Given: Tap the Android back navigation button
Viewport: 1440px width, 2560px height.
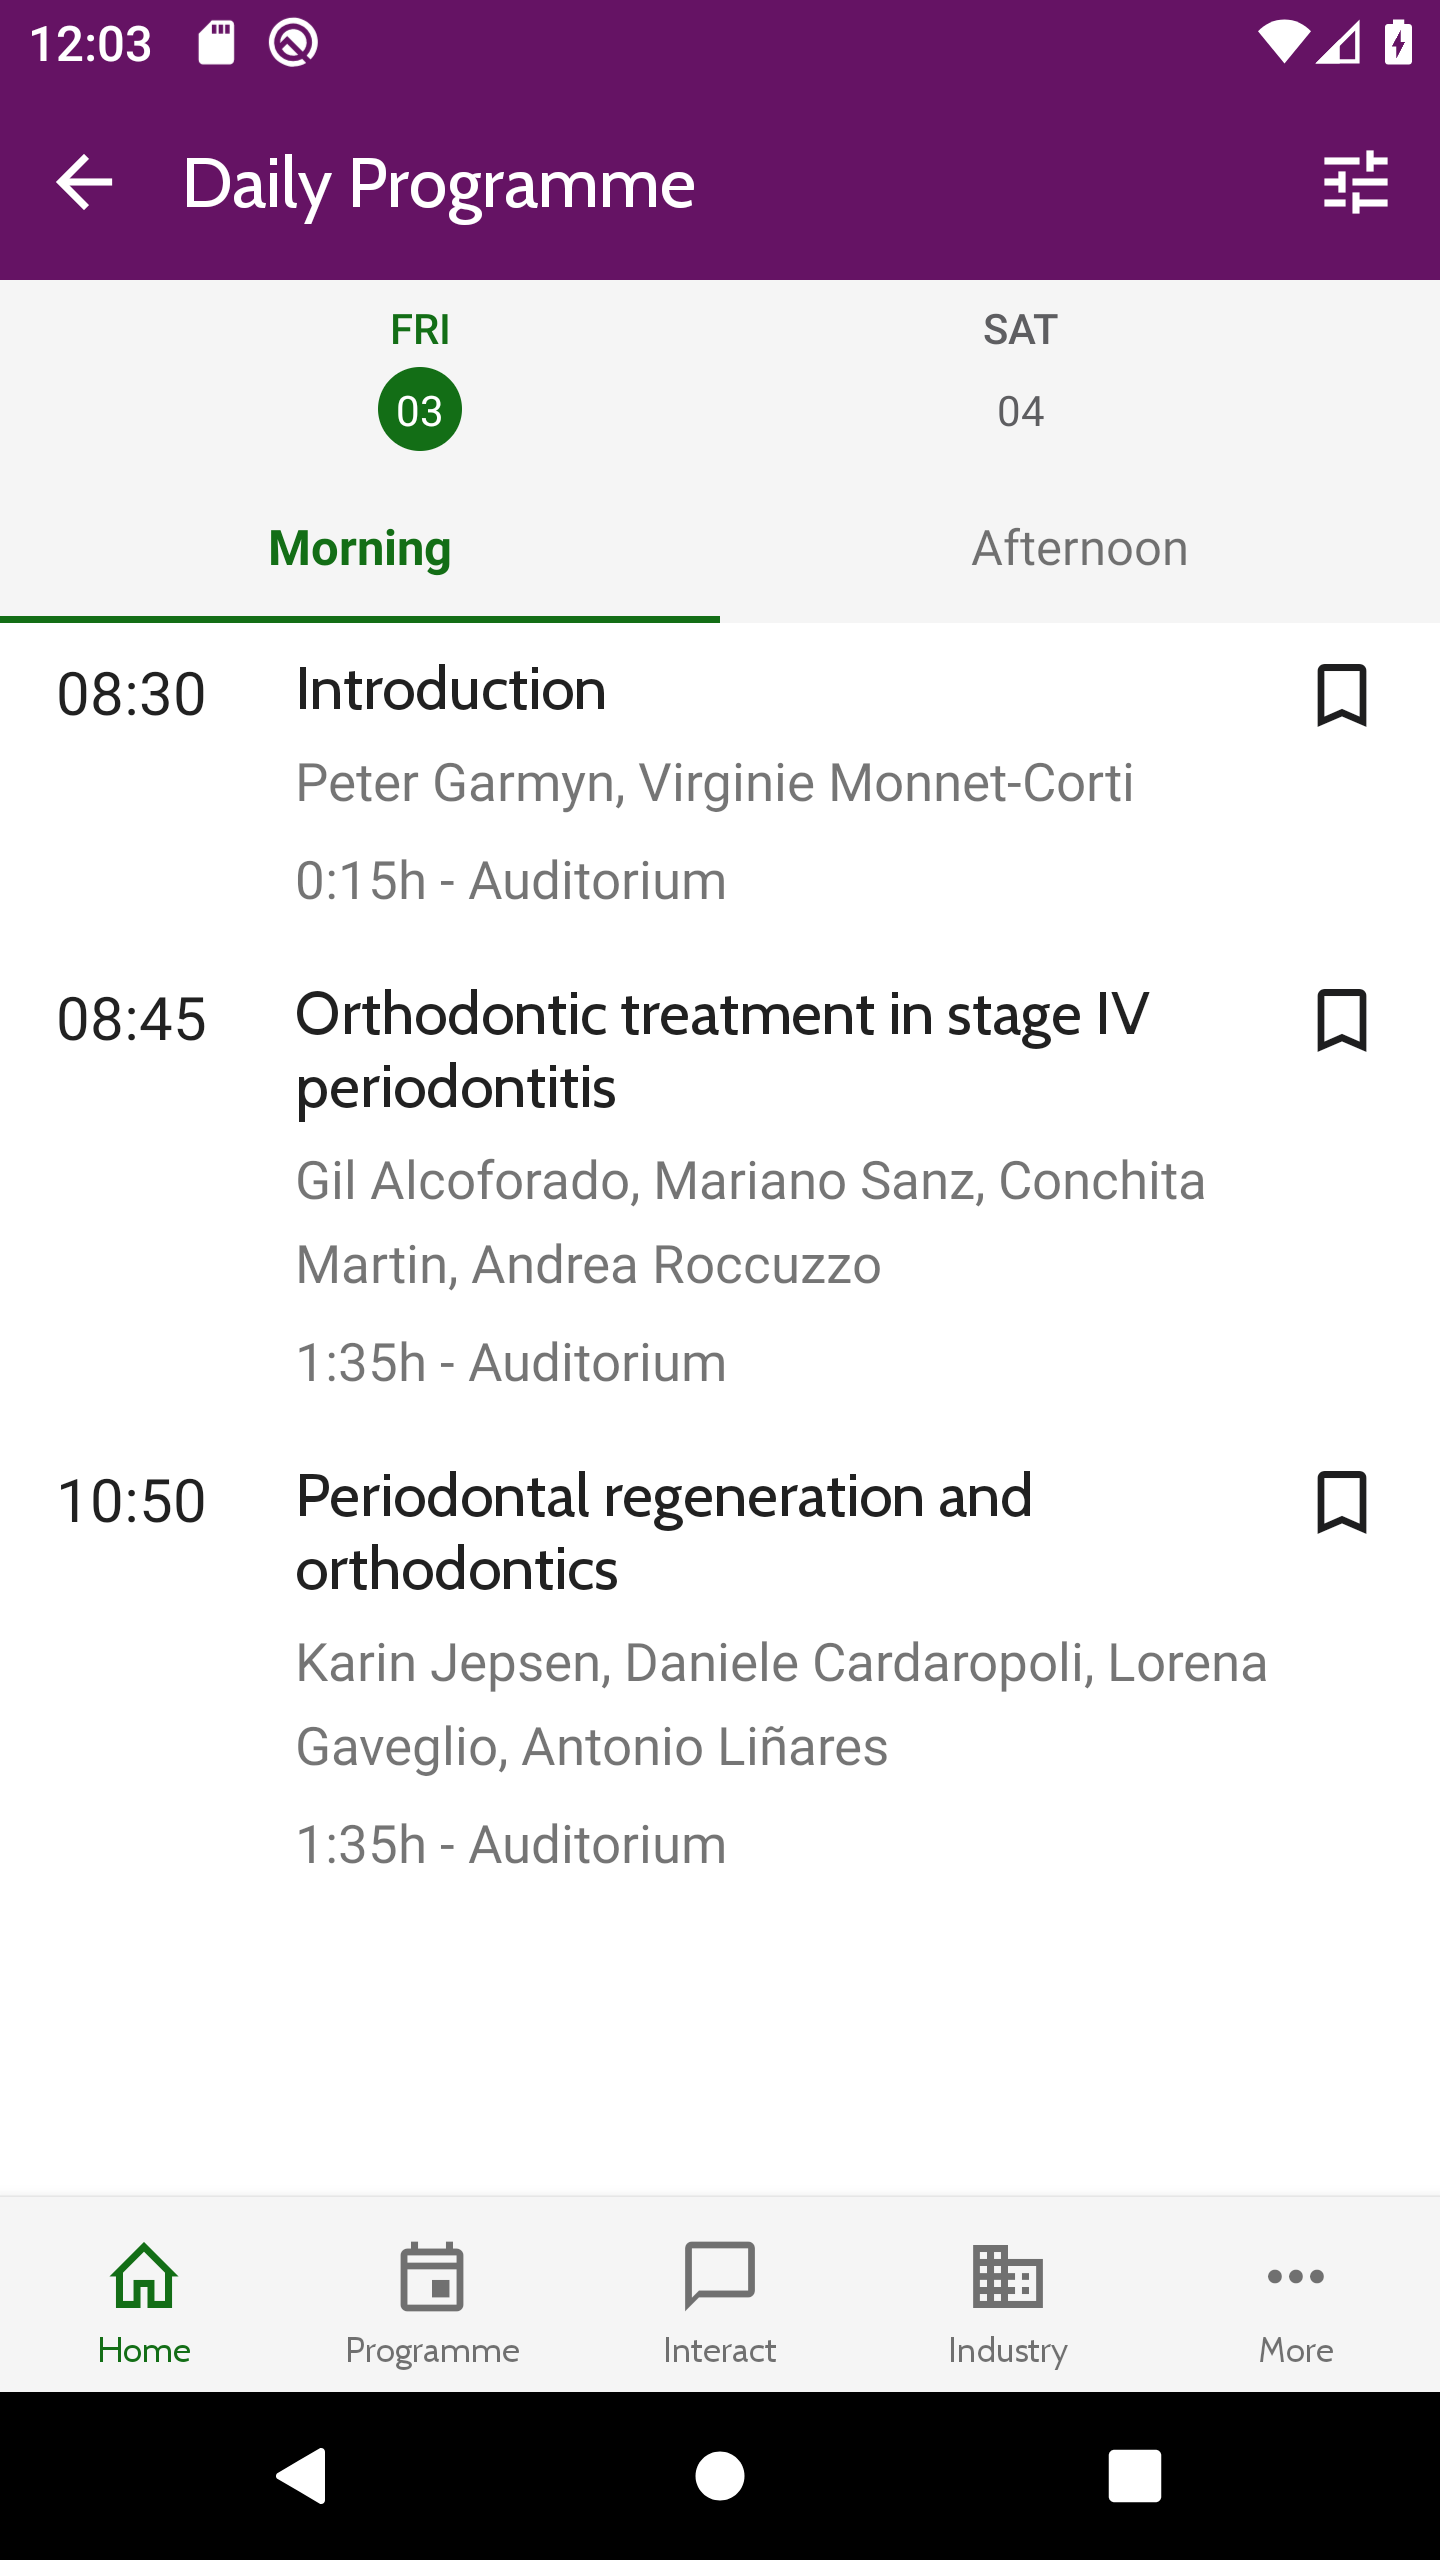Looking at the screenshot, I should (302, 2476).
